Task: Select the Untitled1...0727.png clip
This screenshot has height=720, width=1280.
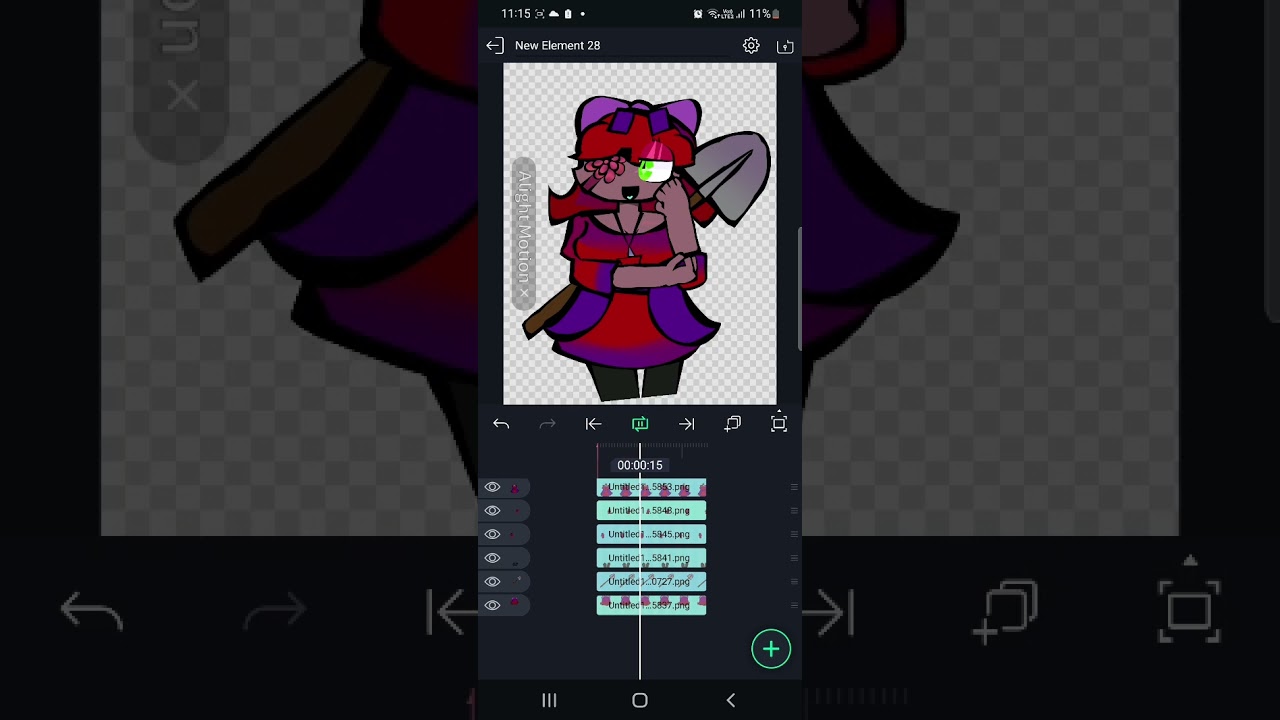Action: tap(651, 581)
